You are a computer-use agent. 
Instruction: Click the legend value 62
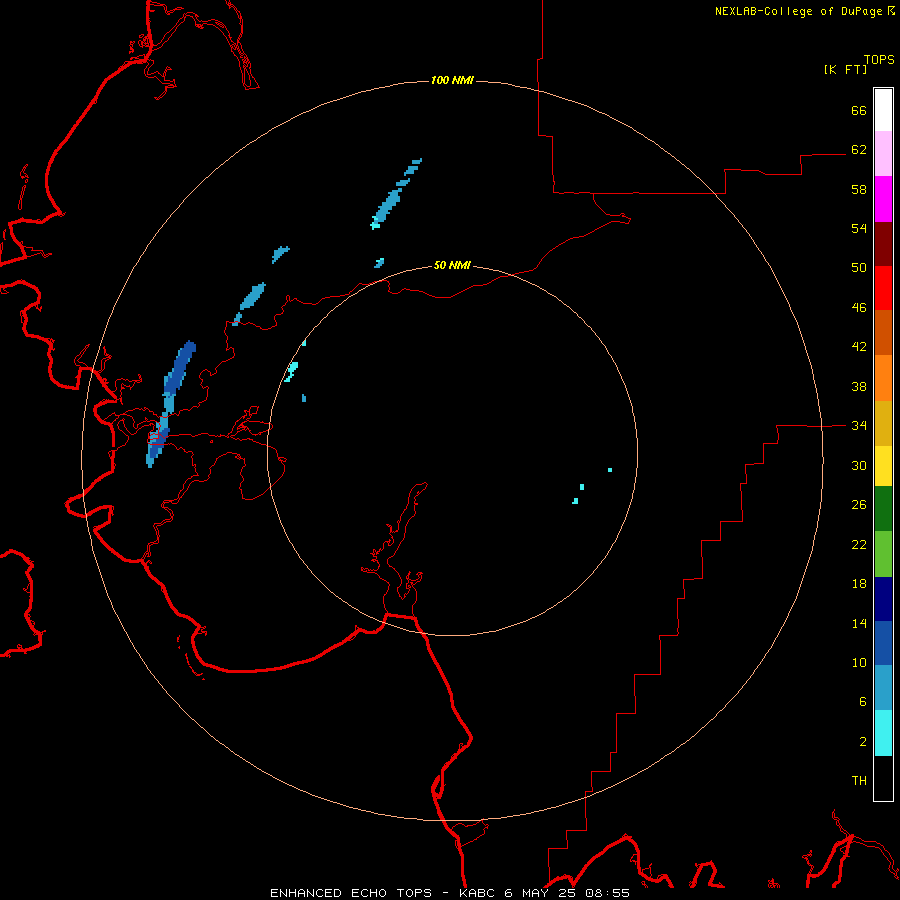[859, 149]
